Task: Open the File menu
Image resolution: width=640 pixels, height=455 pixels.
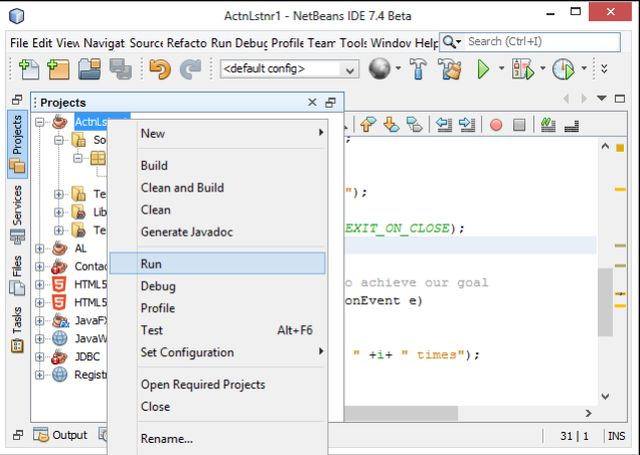Action: 19,42
